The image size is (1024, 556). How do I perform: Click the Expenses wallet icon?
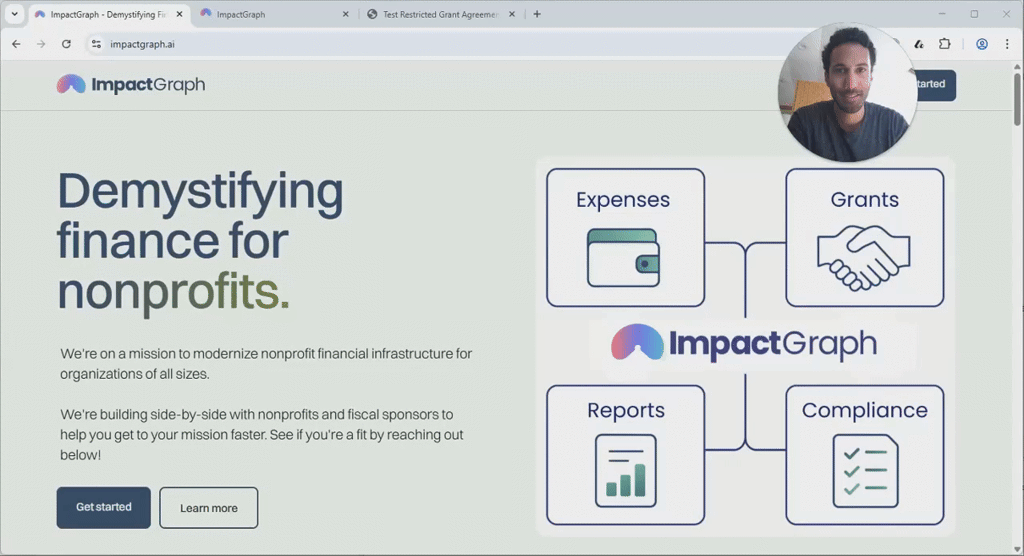[x=623, y=257]
